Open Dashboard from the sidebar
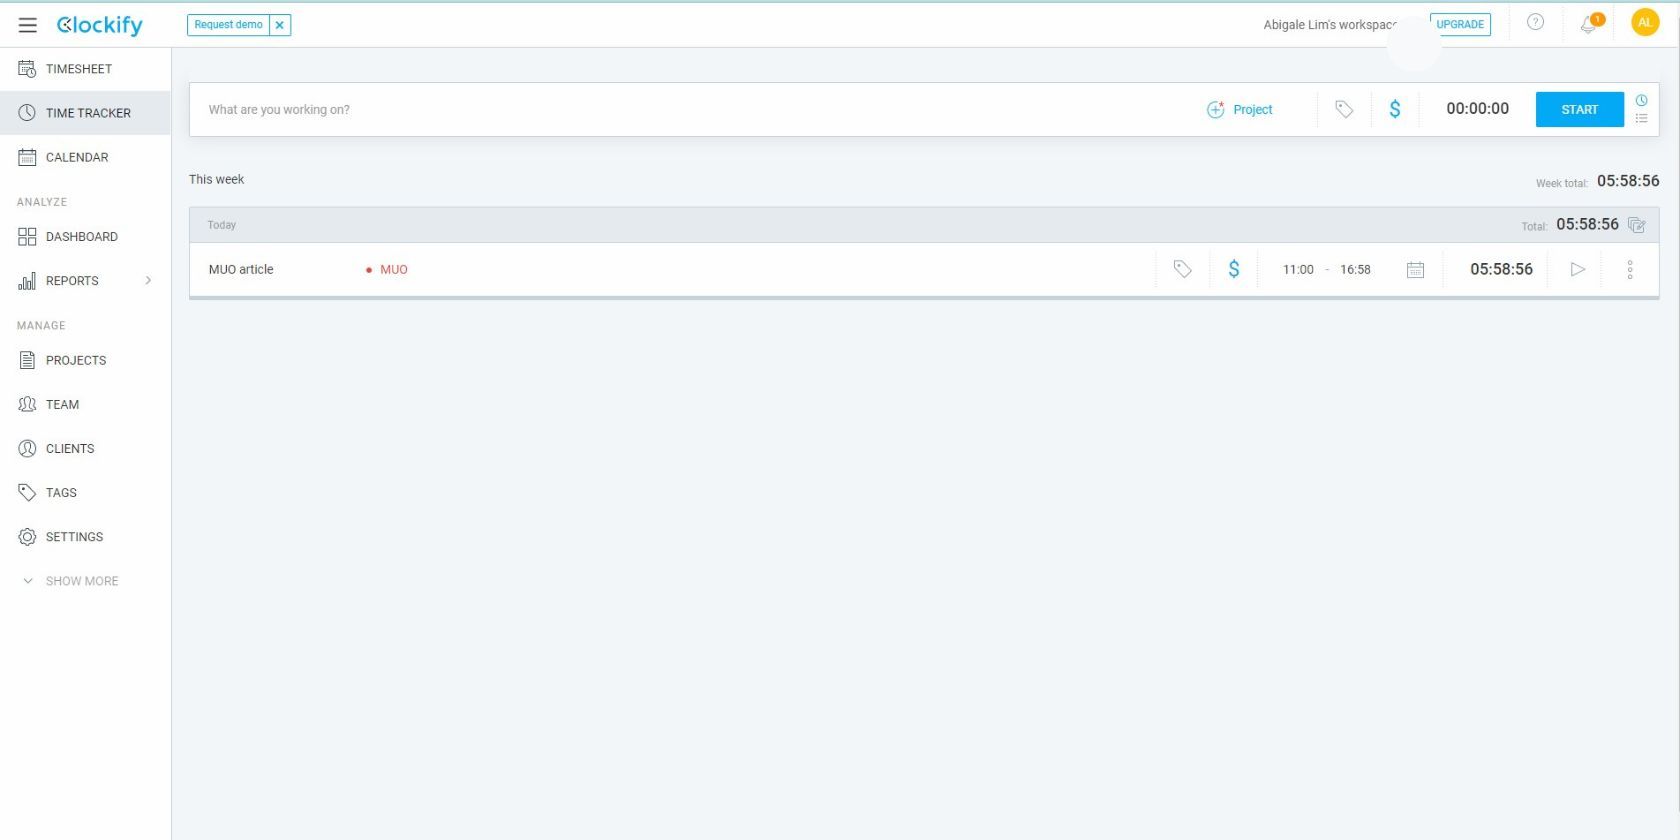The width and height of the screenshot is (1680, 840). pos(85,237)
